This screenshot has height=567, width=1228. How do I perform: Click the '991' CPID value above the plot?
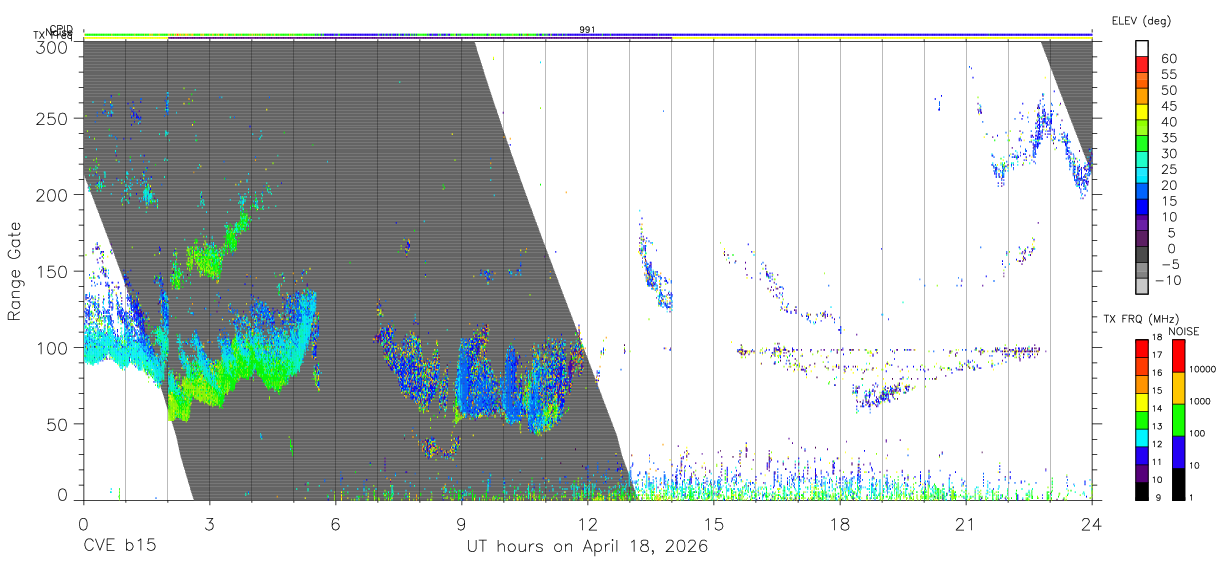(x=588, y=29)
